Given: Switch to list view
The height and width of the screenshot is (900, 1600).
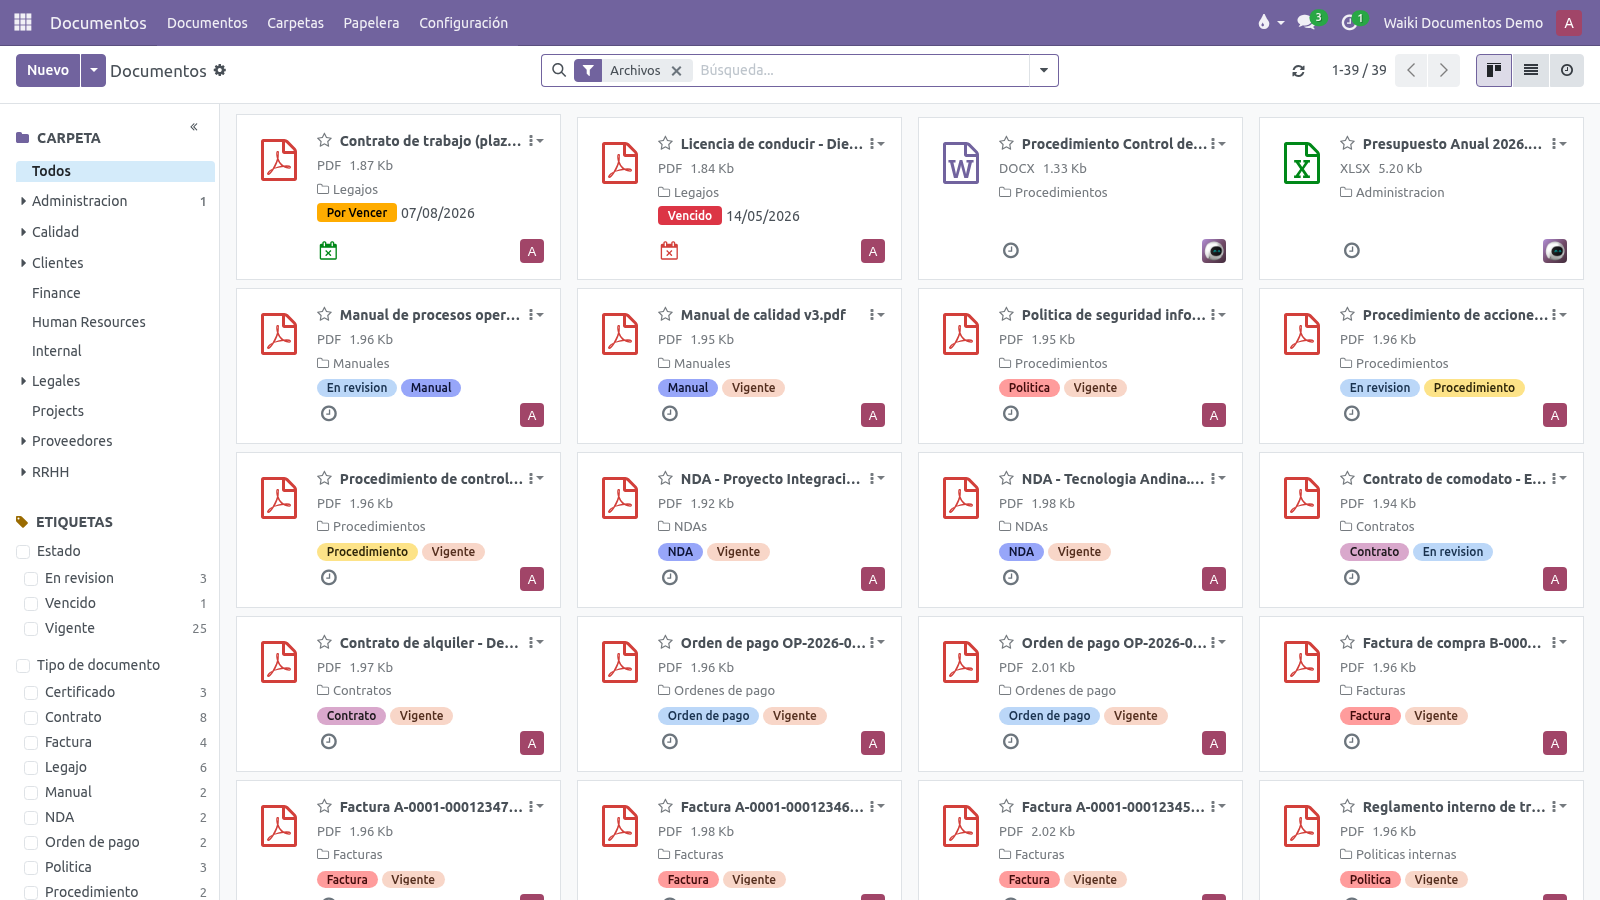Looking at the screenshot, I should (1530, 70).
